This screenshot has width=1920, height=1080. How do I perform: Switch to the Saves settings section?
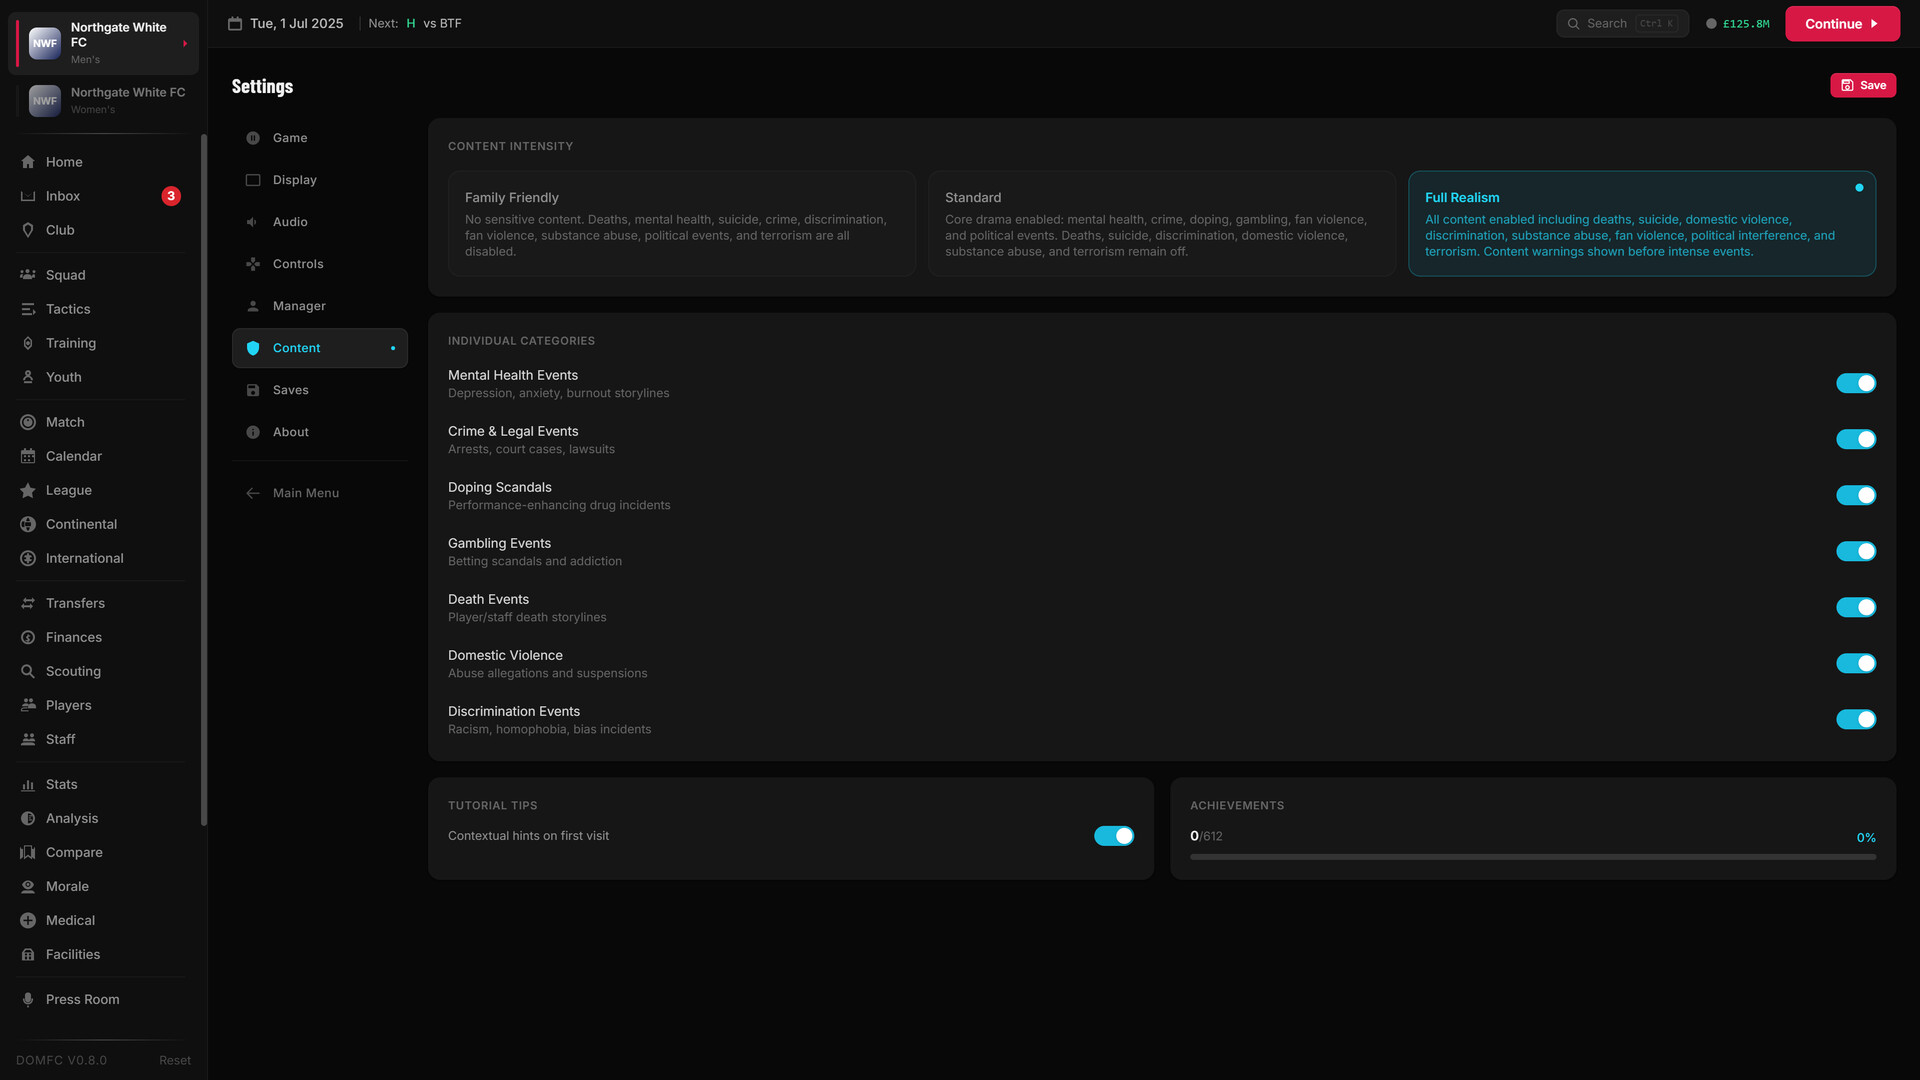click(x=290, y=390)
